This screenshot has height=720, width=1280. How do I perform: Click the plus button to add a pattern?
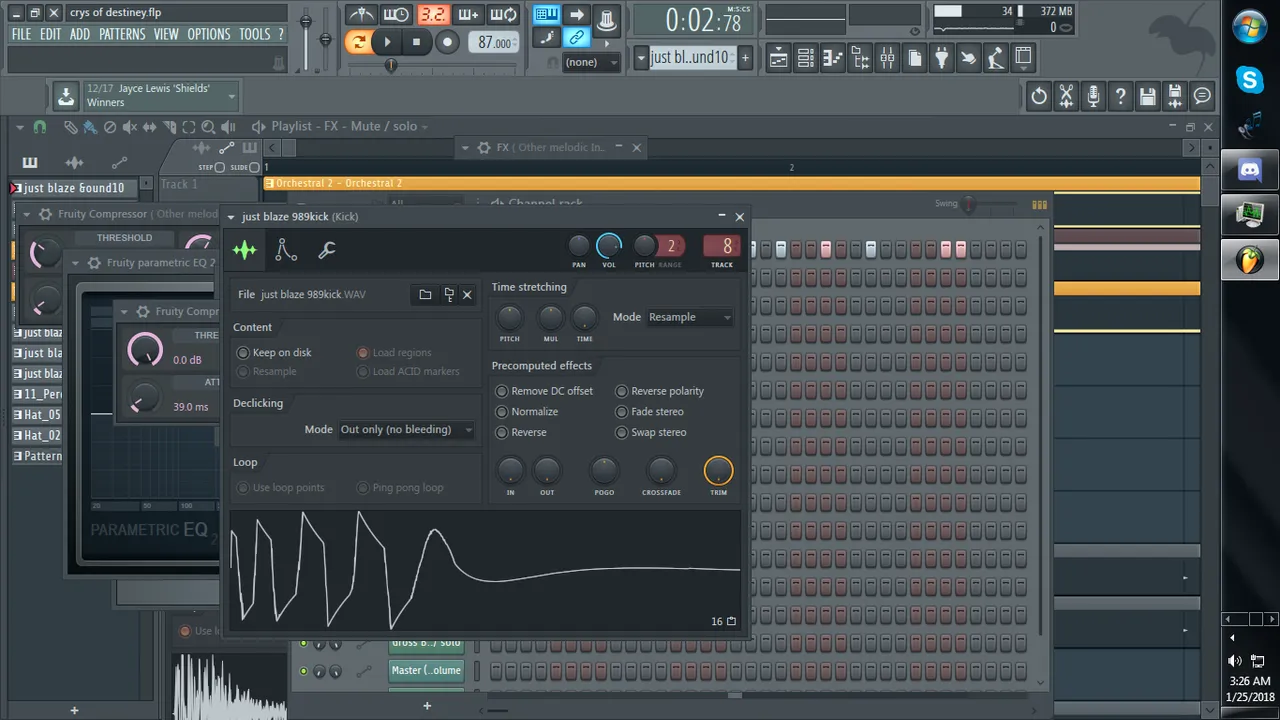(745, 58)
